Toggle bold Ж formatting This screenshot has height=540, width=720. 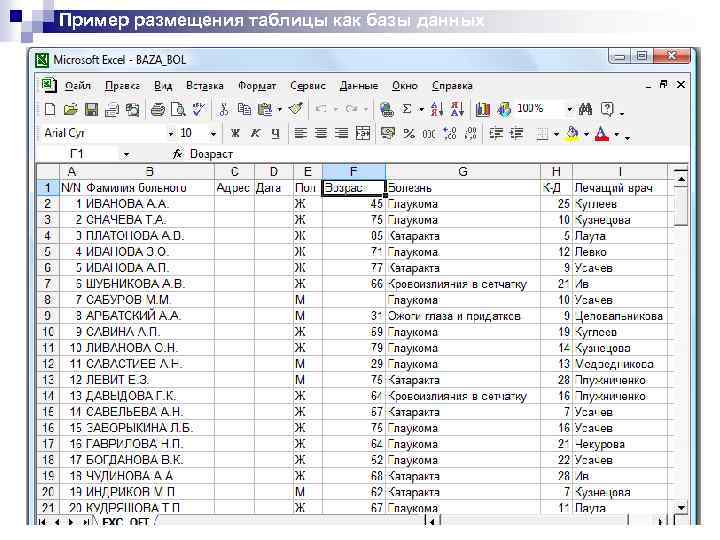235,133
